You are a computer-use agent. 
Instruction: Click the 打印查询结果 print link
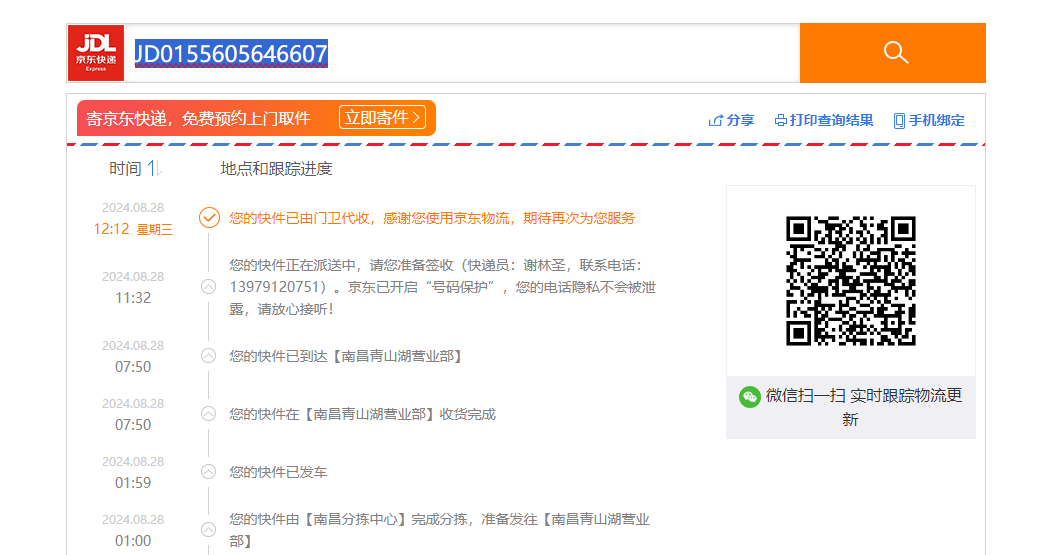coord(831,120)
